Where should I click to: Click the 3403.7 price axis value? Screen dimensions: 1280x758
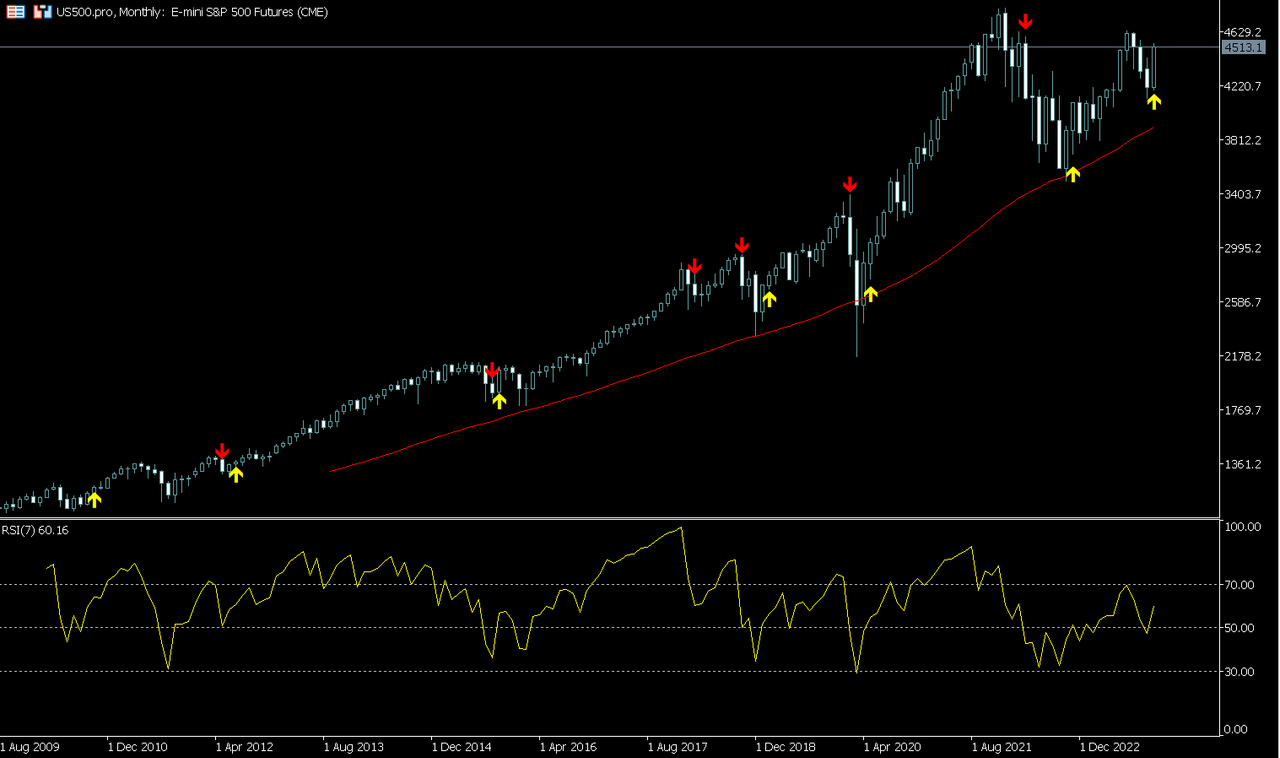(x=1244, y=194)
